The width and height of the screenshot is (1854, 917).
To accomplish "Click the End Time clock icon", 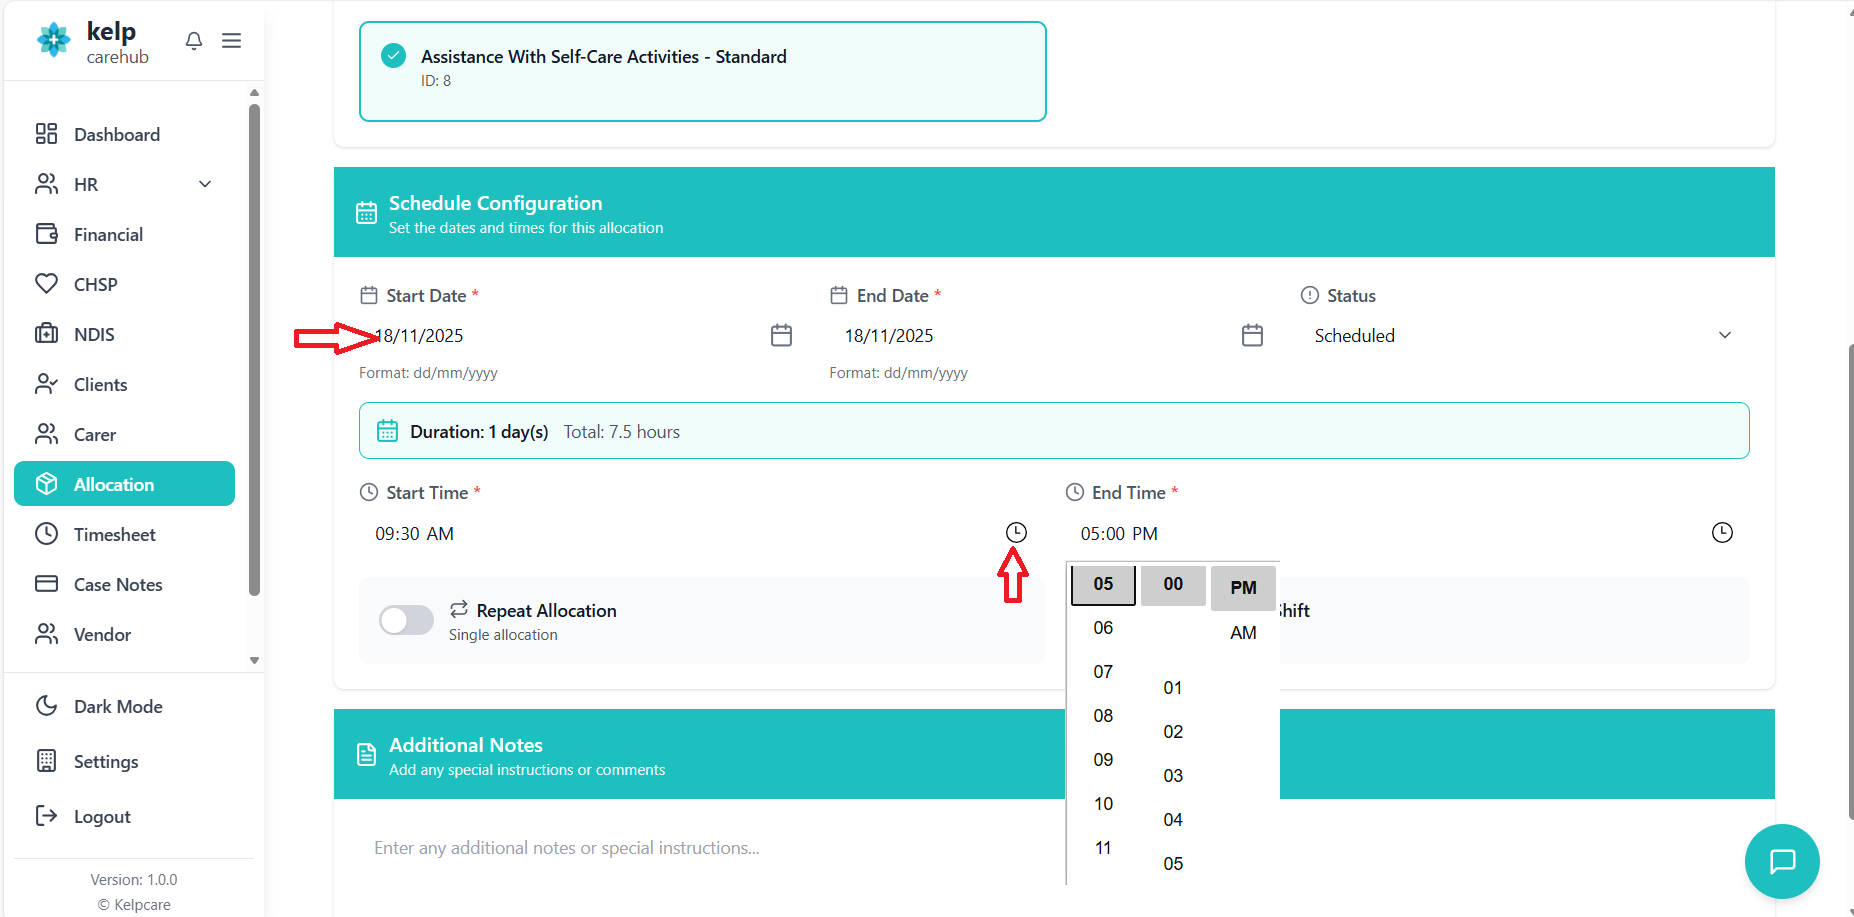I will coord(1722,533).
